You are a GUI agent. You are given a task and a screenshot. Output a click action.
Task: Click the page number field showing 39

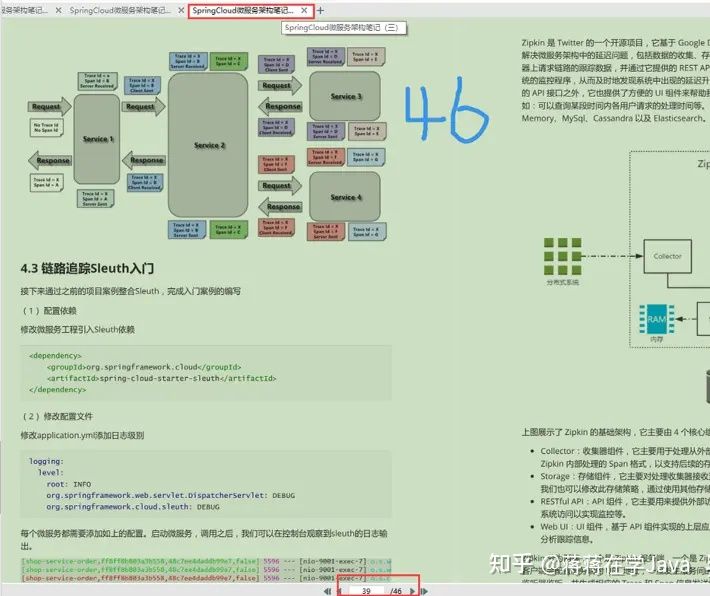pos(366,591)
